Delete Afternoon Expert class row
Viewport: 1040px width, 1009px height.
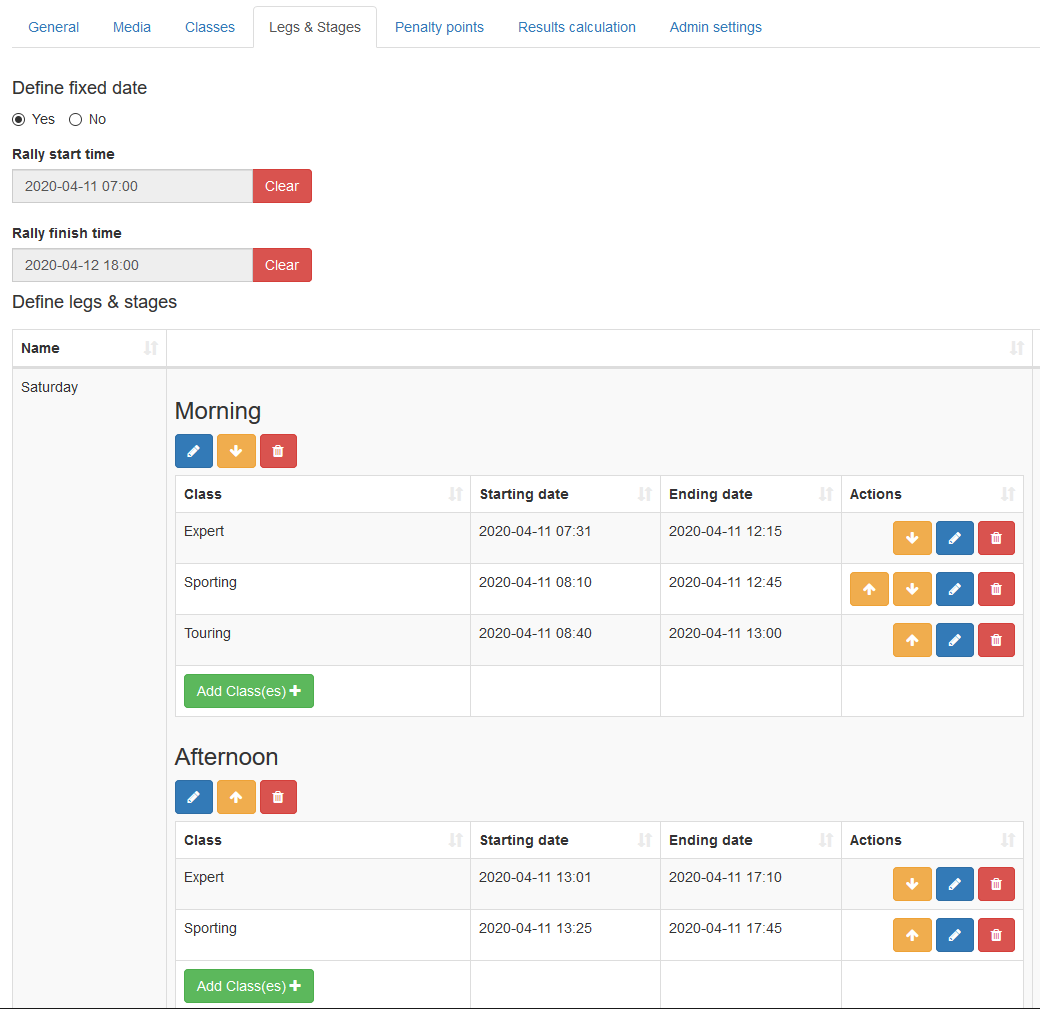[x=996, y=884]
